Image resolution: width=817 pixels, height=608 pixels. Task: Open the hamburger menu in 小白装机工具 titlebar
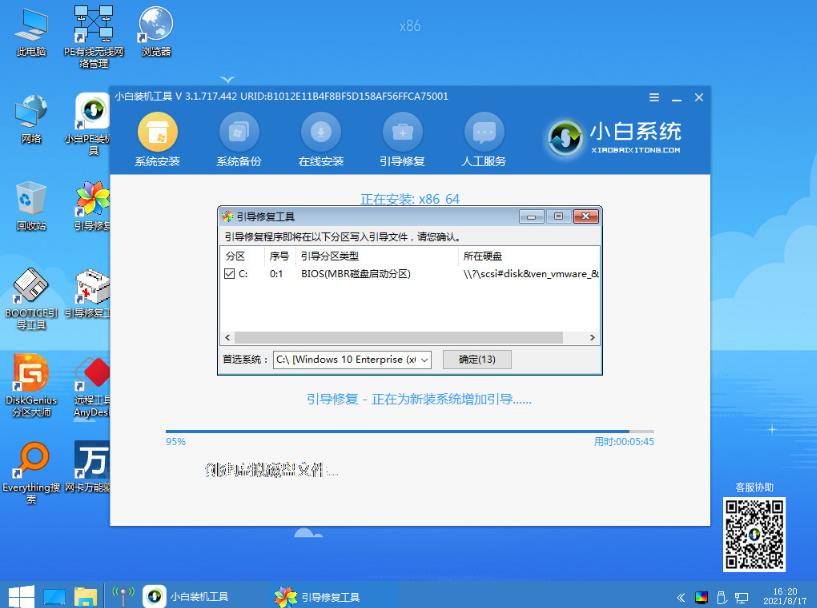654,97
